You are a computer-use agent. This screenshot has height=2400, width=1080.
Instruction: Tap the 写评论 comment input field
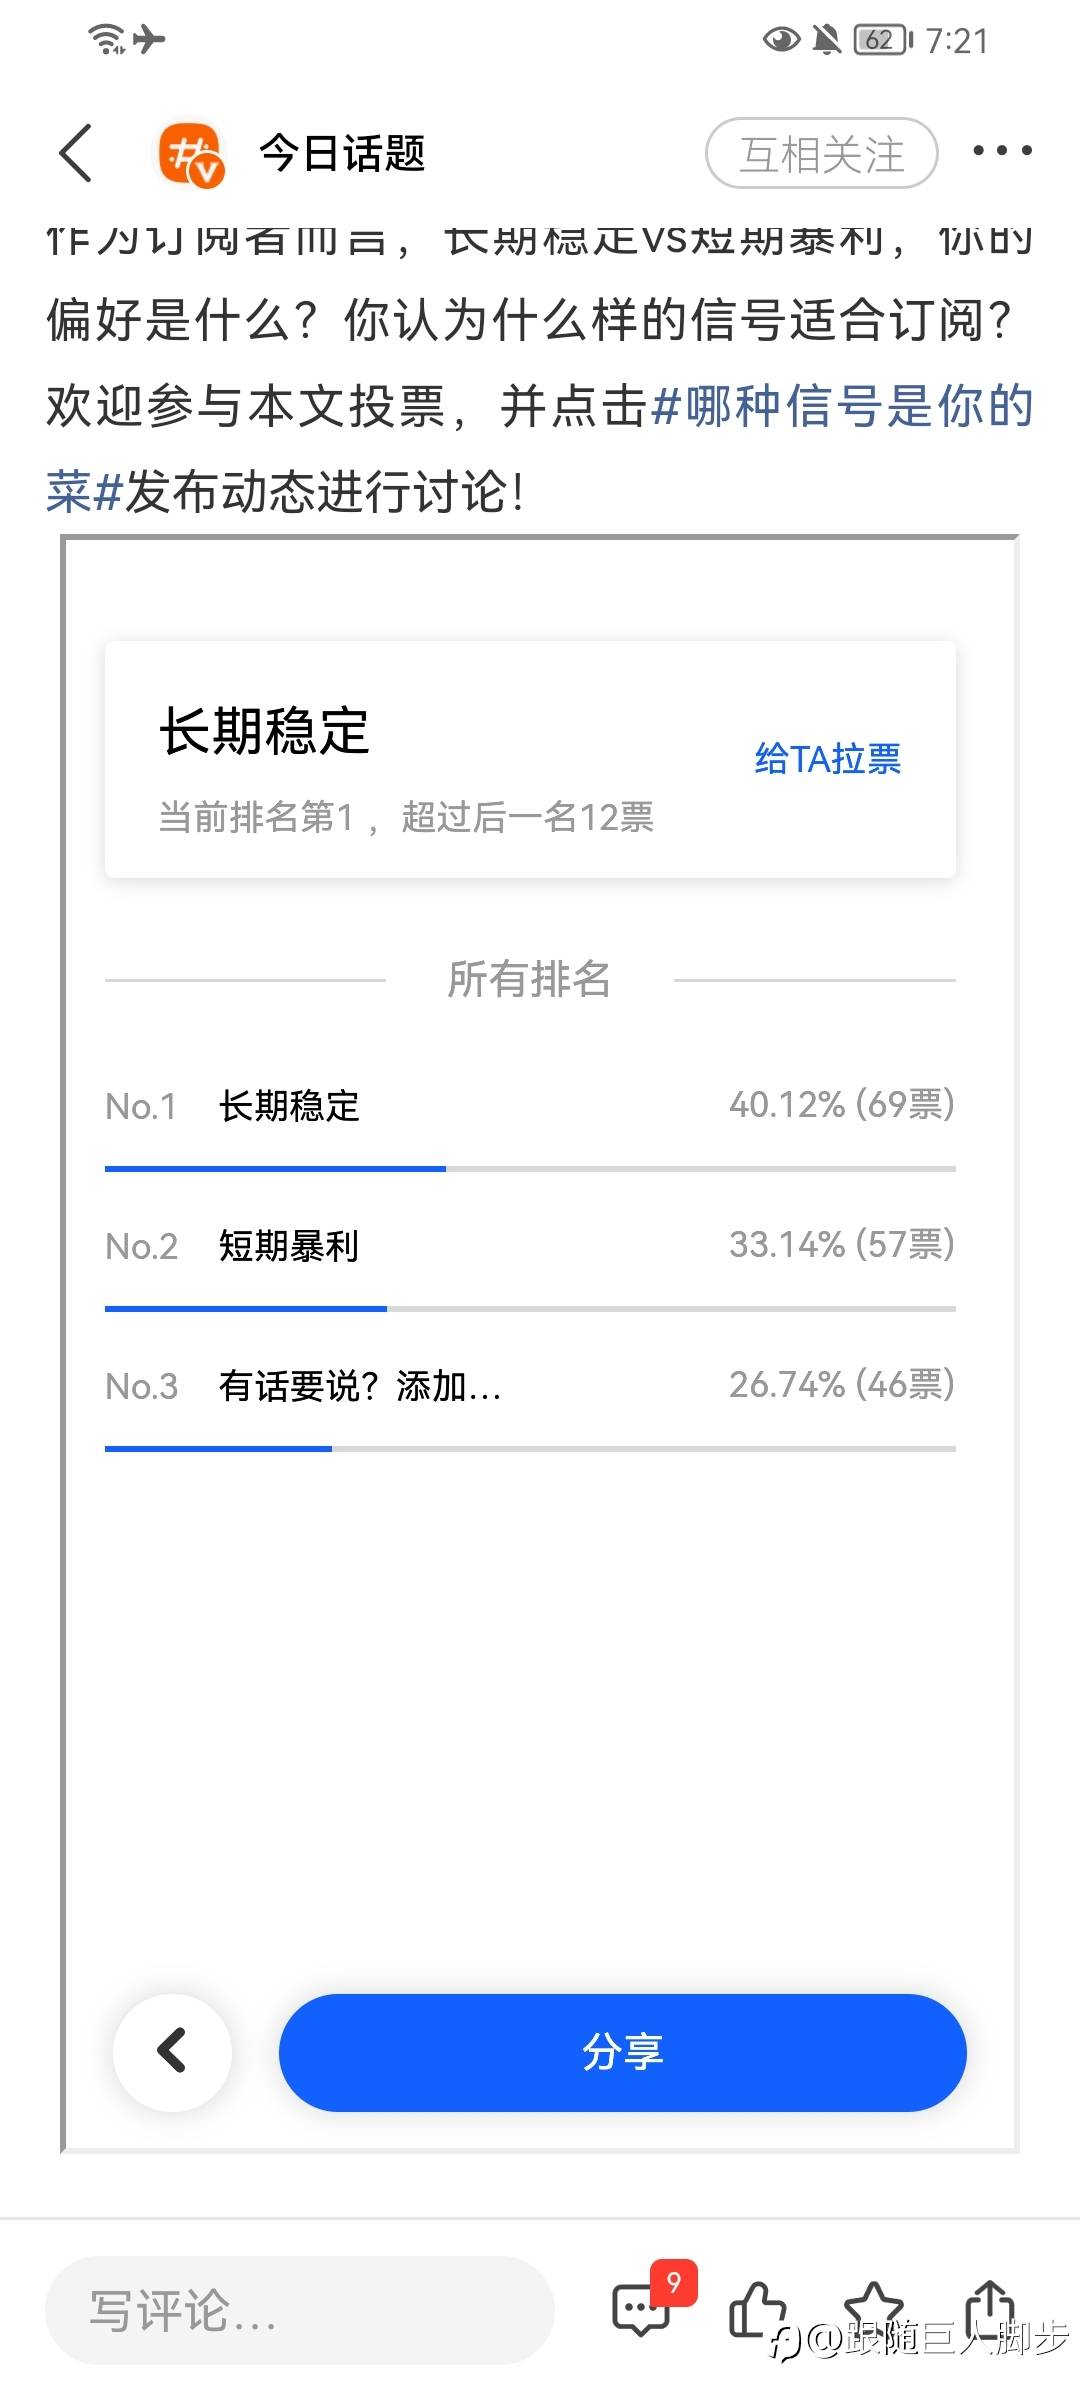point(300,2310)
